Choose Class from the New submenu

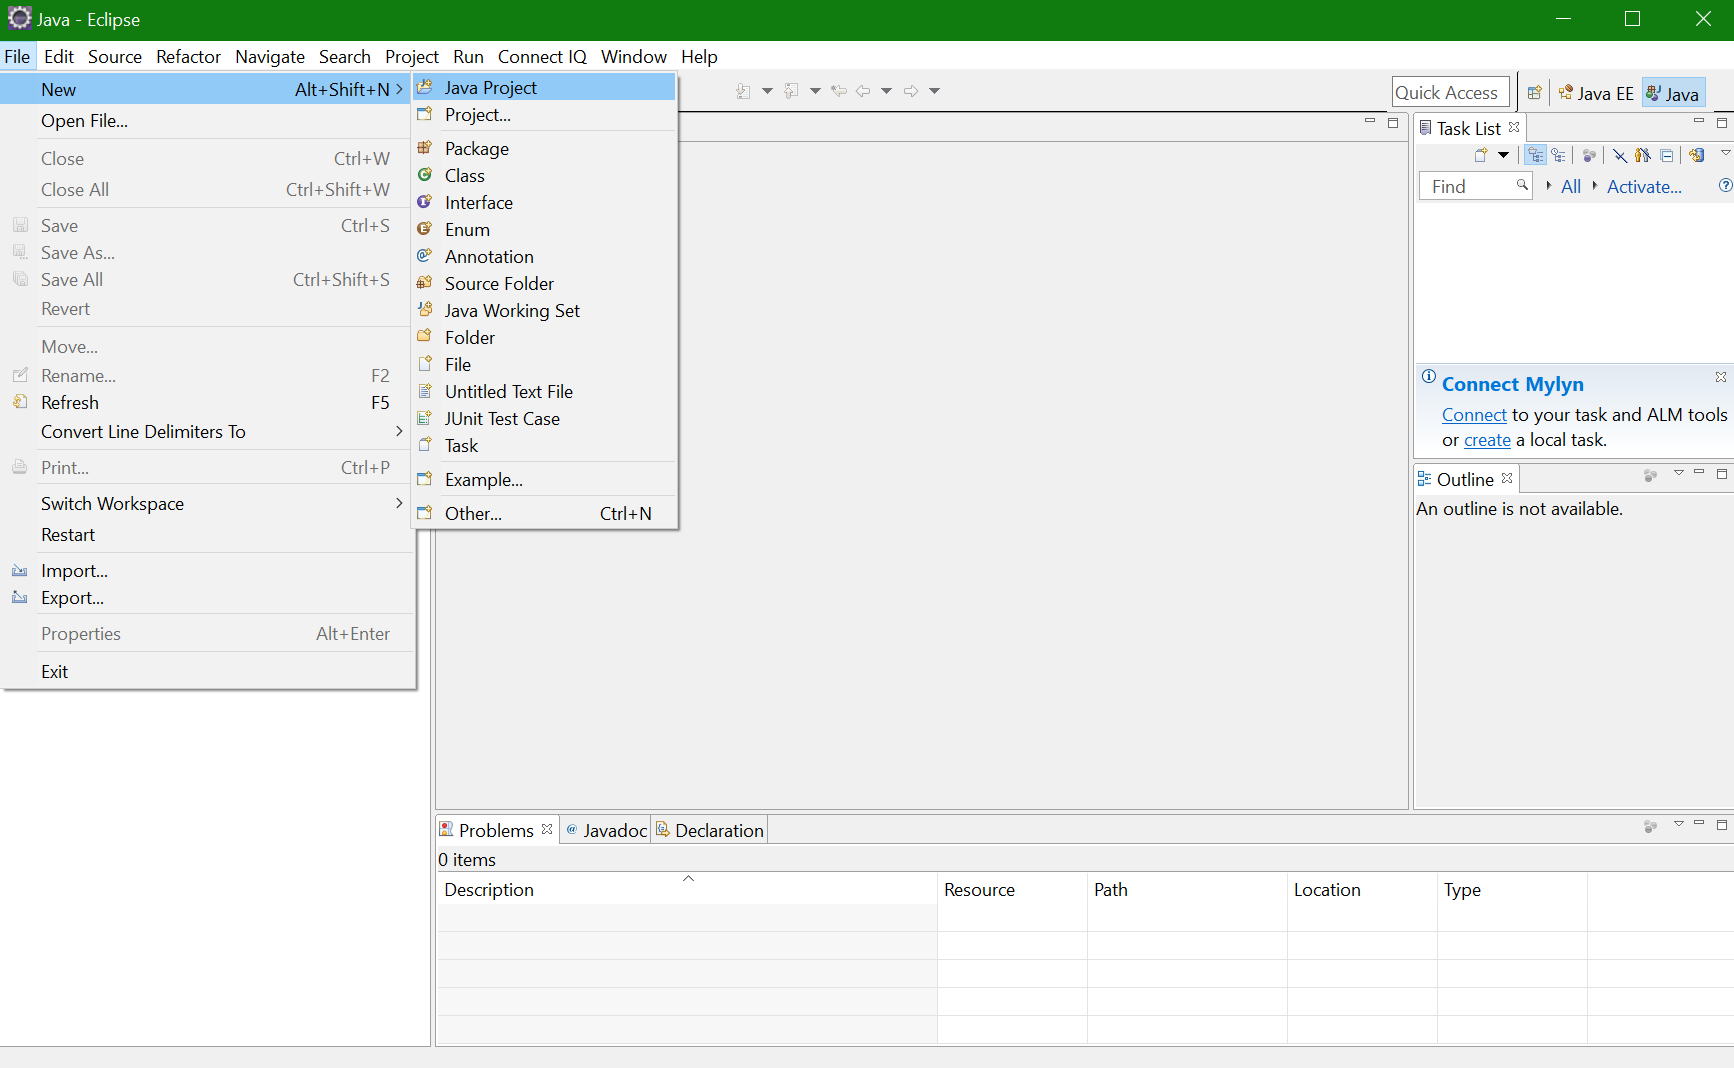point(545,175)
